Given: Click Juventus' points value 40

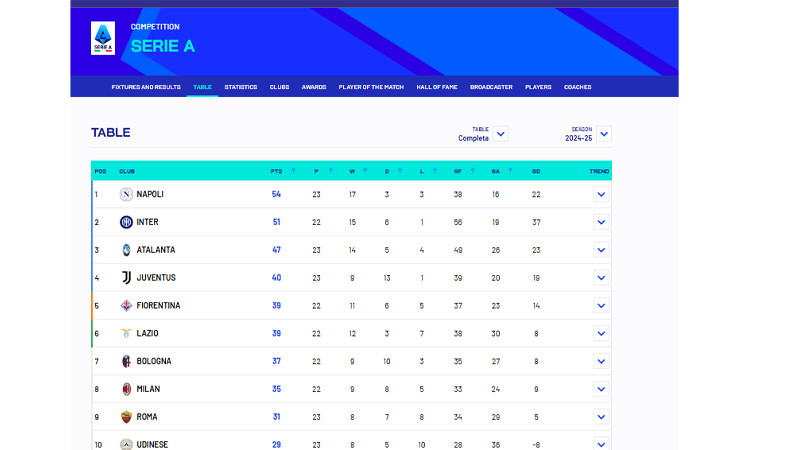Looking at the screenshot, I should click(276, 278).
